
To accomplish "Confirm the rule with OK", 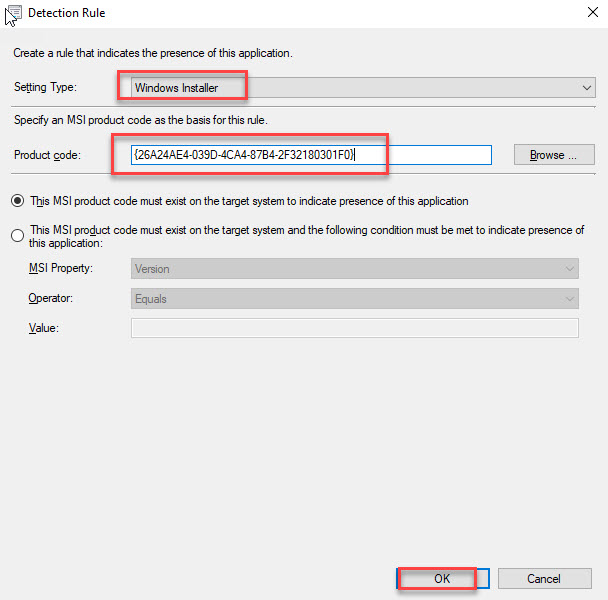I will tap(442, 578).
